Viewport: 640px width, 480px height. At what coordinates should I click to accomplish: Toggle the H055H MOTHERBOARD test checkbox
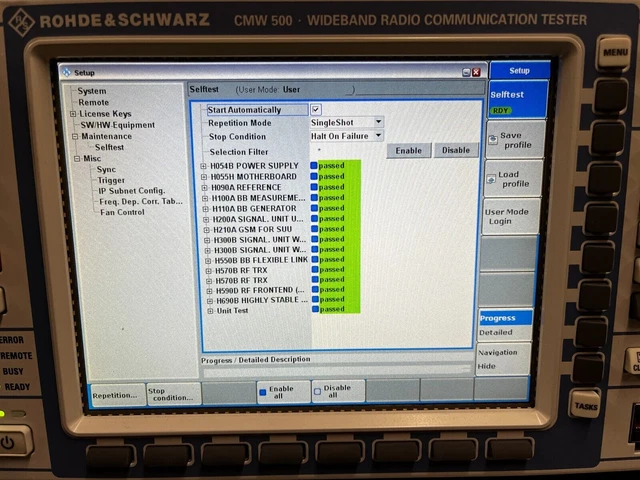(x=314, y=176)
